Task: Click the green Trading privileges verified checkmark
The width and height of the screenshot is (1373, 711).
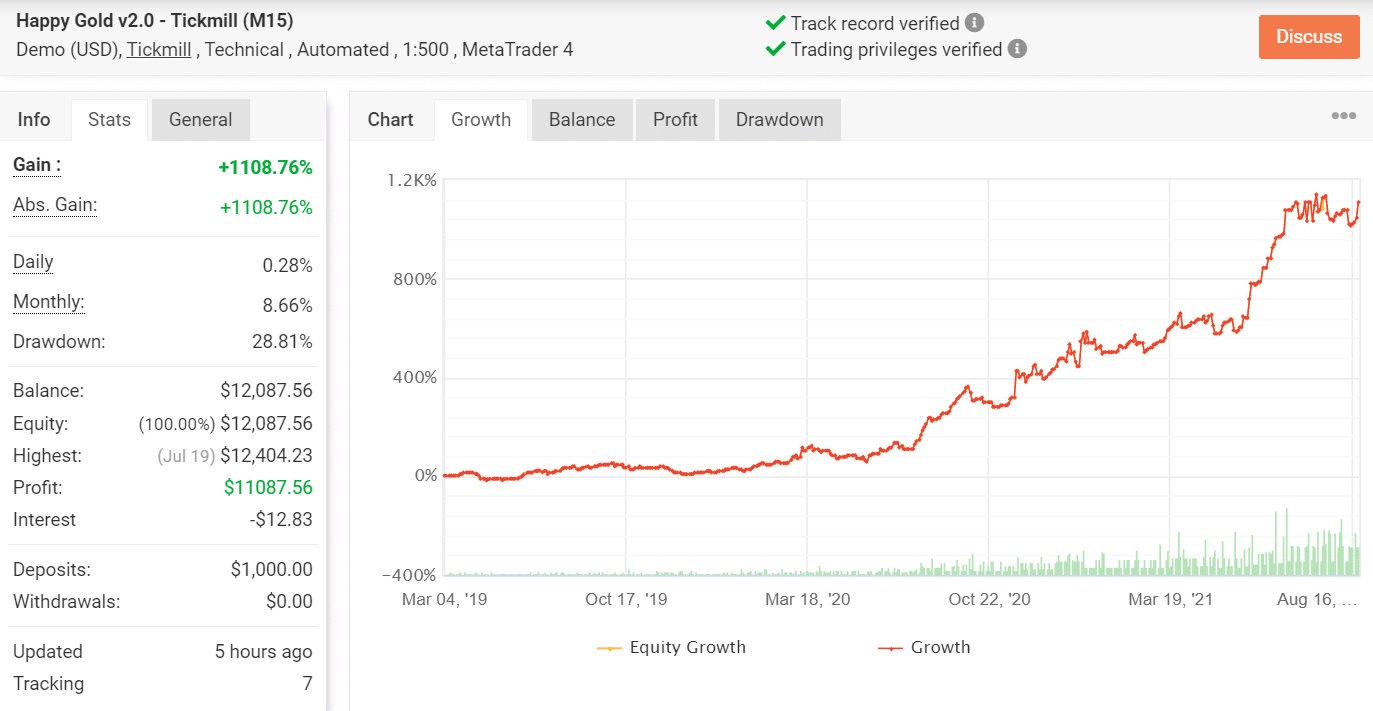Action: click(x=775, y=49)
